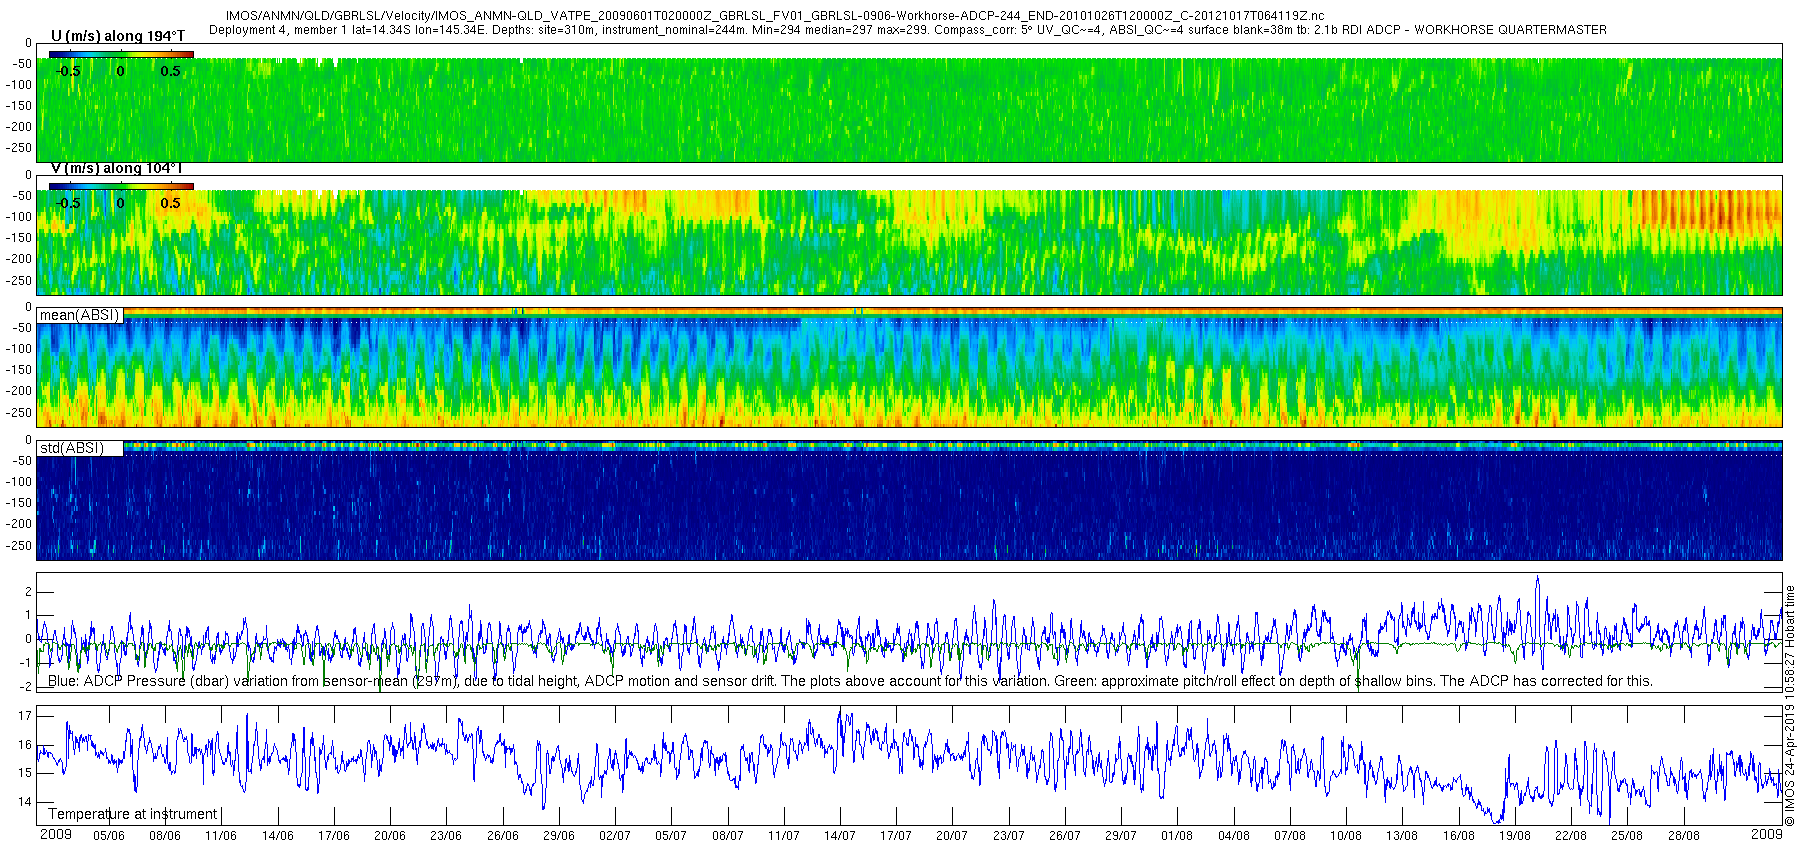
Task: Click the 19/08 date tick label
Action: [1515, 836]
